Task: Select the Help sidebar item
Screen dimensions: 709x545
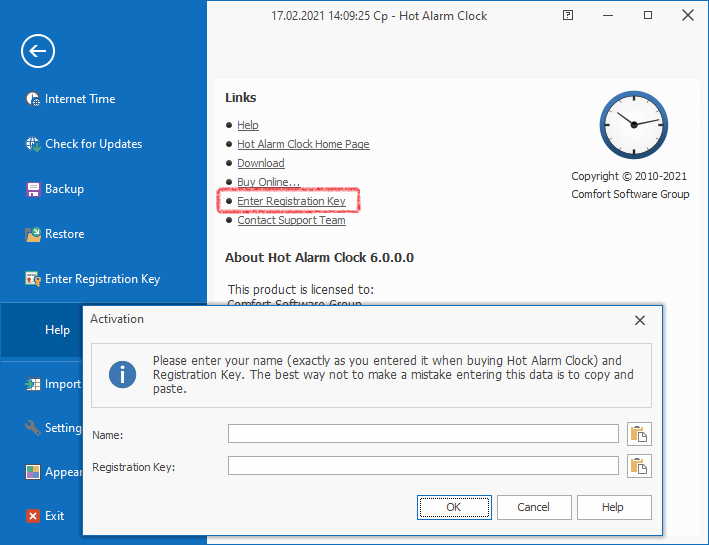Action: point(42,330)
